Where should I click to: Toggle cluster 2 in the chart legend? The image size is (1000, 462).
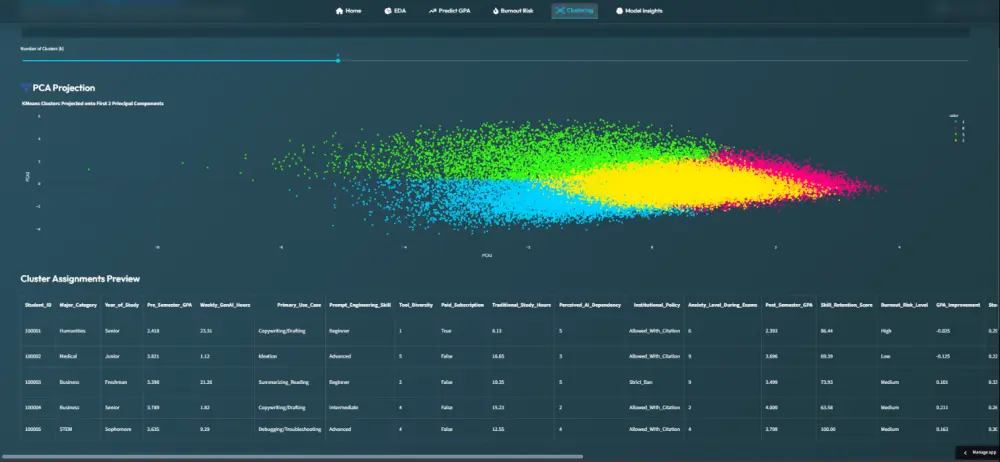(958, 140)
